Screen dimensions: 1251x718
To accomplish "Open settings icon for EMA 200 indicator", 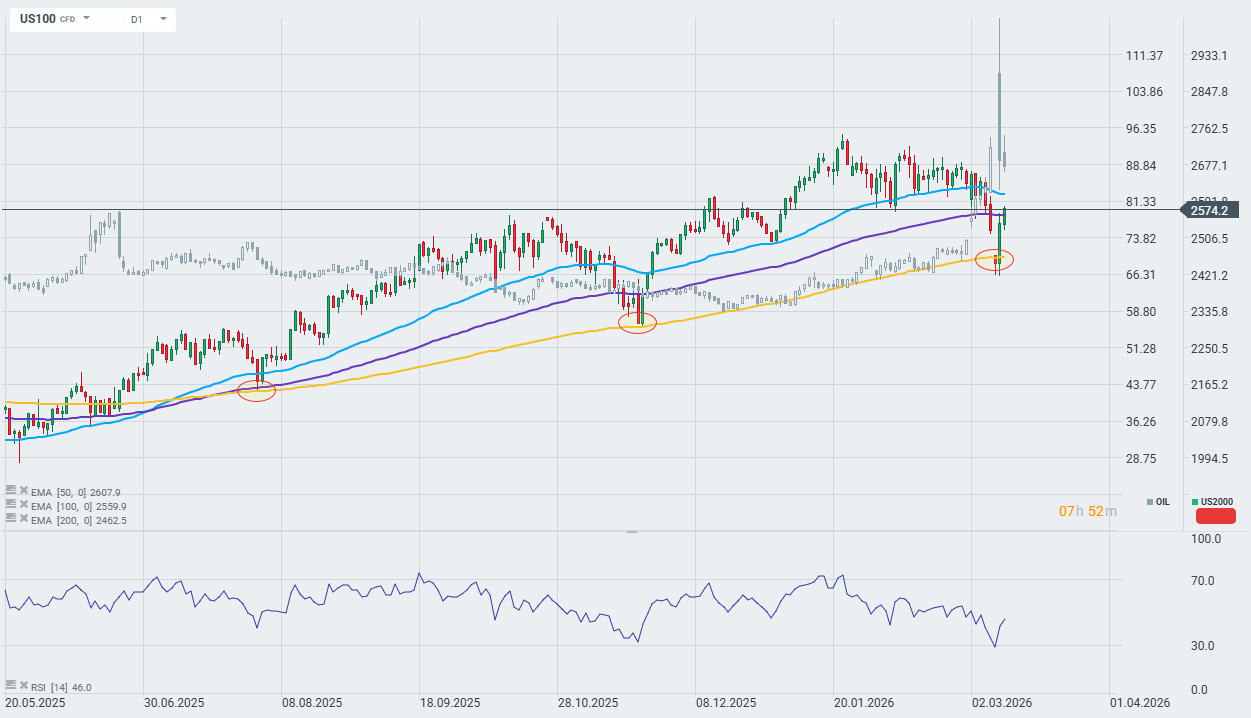I will click(x=10, y=519).
